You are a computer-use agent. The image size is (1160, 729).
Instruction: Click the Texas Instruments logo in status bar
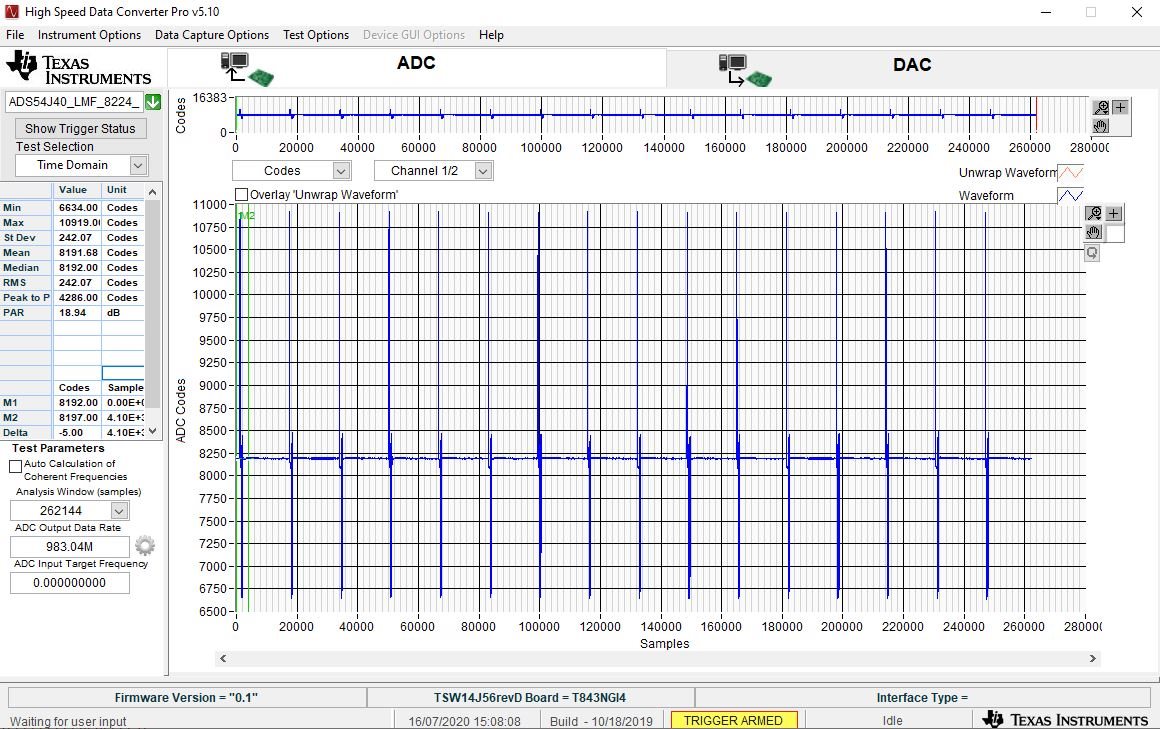coord(1065,719)
